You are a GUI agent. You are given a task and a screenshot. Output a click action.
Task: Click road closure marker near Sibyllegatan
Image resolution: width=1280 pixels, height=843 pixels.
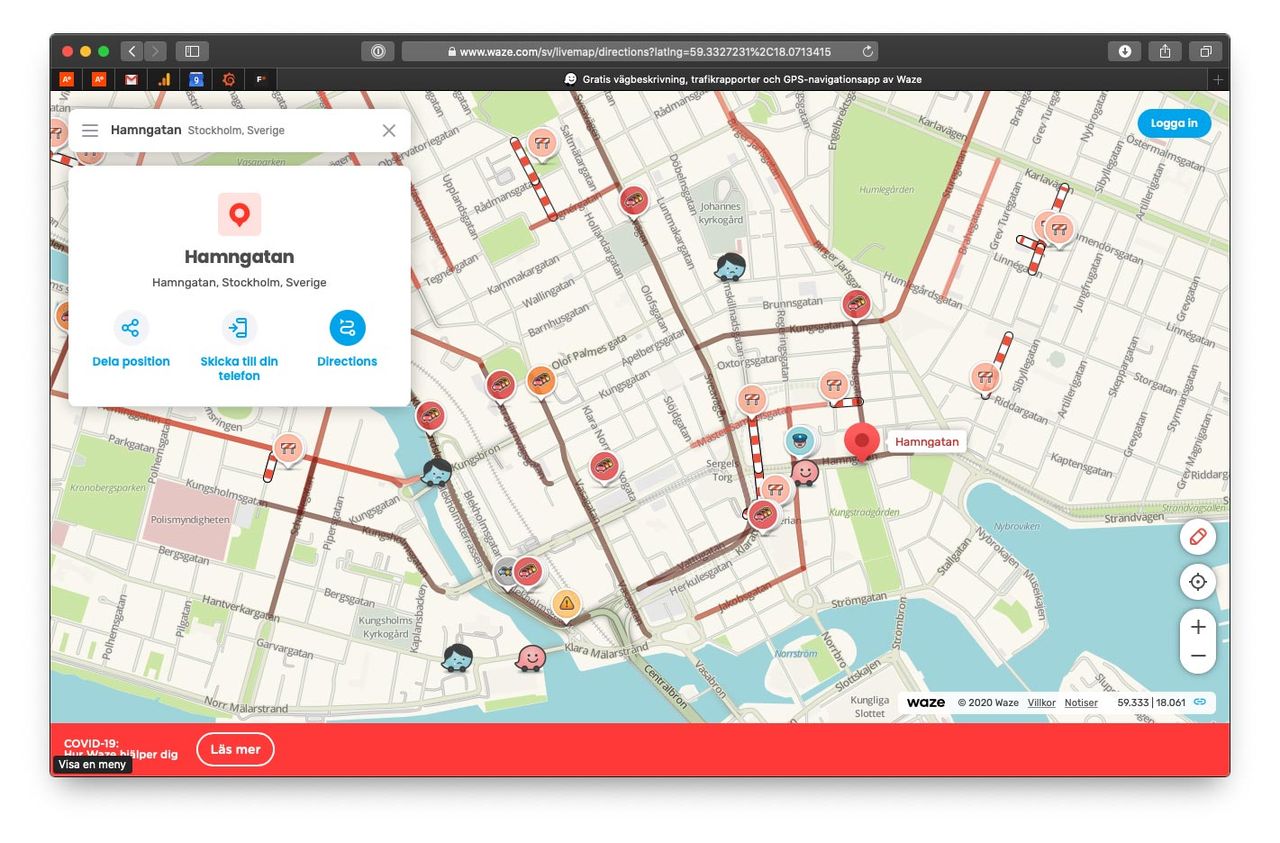coord(985,377)
